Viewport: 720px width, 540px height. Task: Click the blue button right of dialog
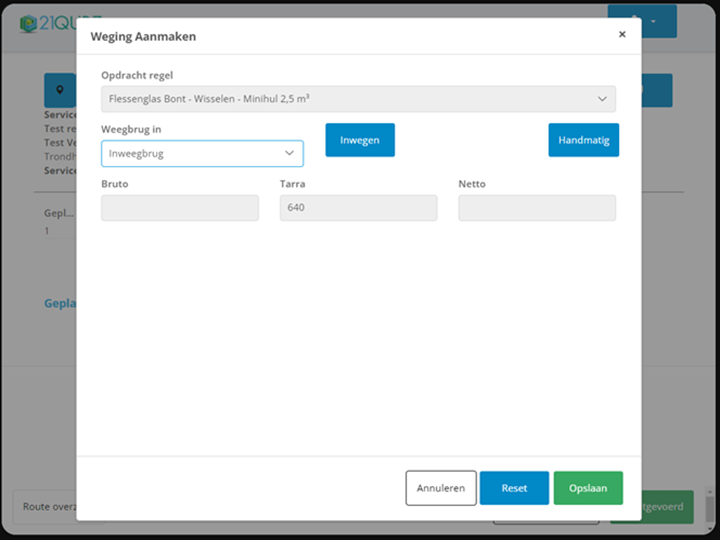(657, 90)
